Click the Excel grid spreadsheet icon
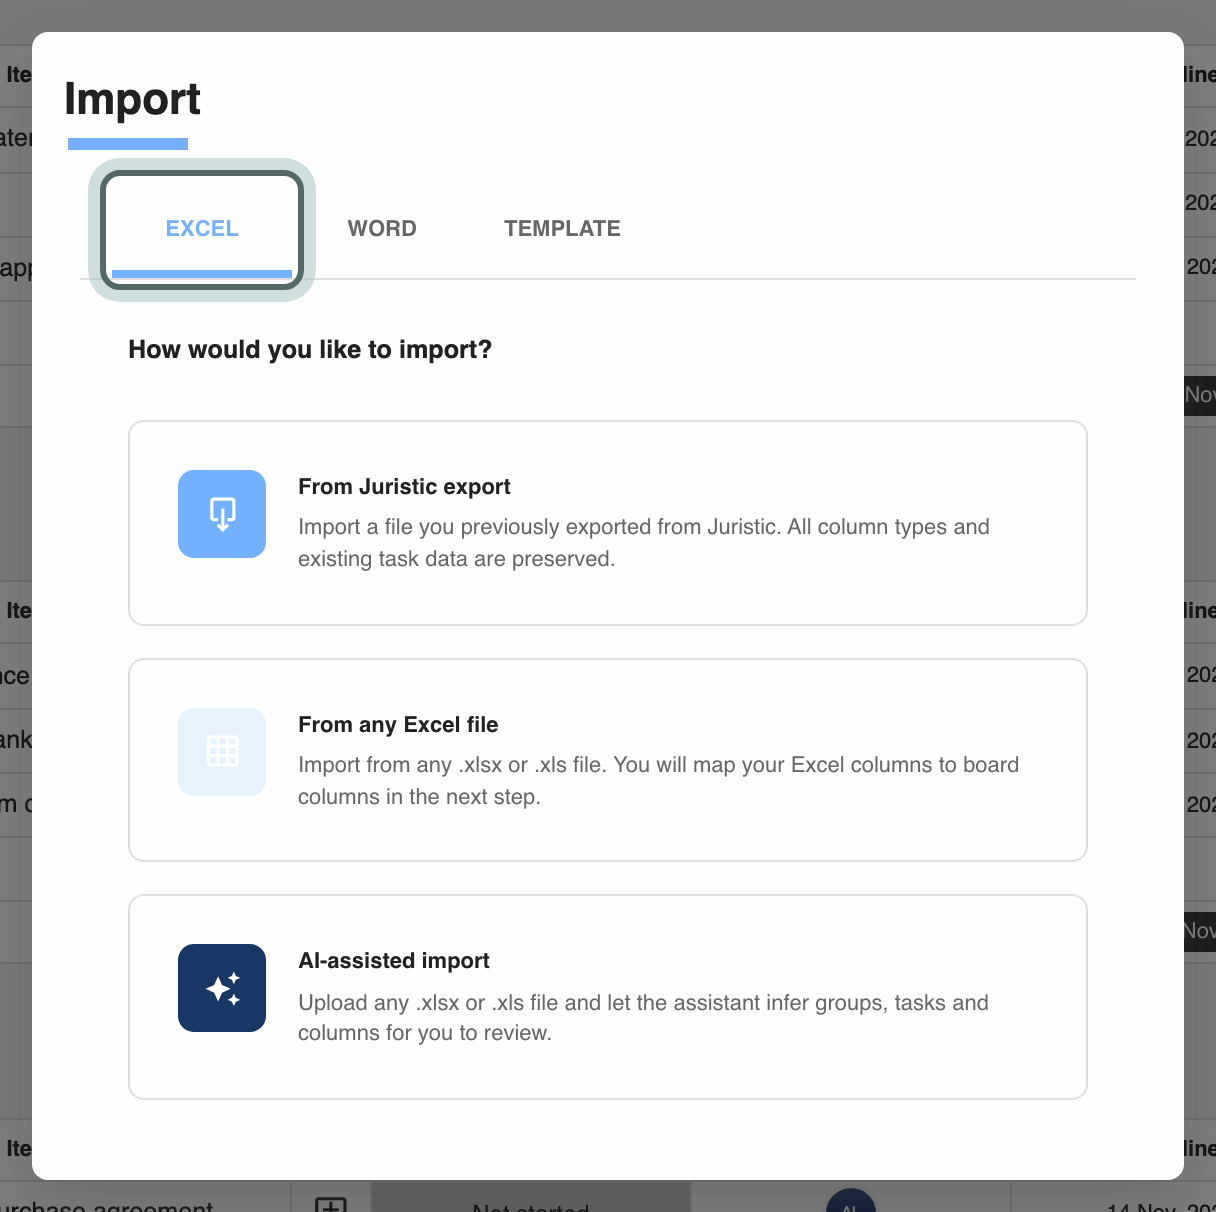This screenshot has width=1216, height=1212. click(222, 752)
